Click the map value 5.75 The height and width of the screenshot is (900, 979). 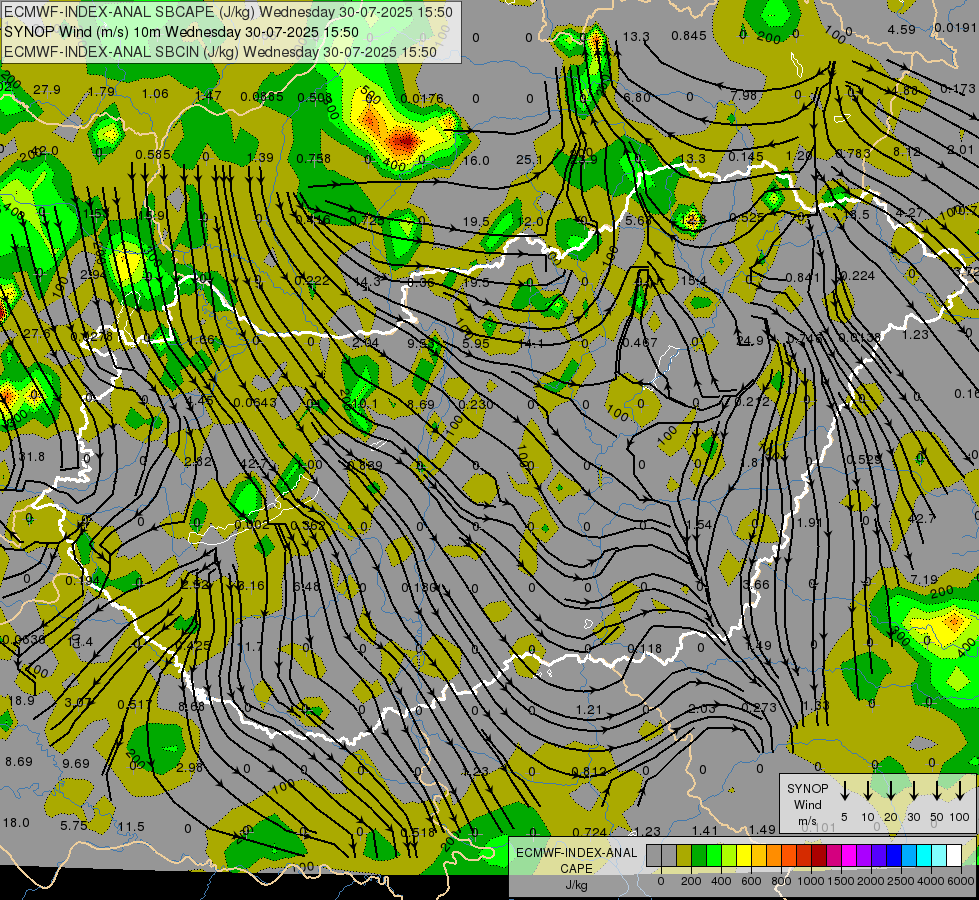point(74,825)
